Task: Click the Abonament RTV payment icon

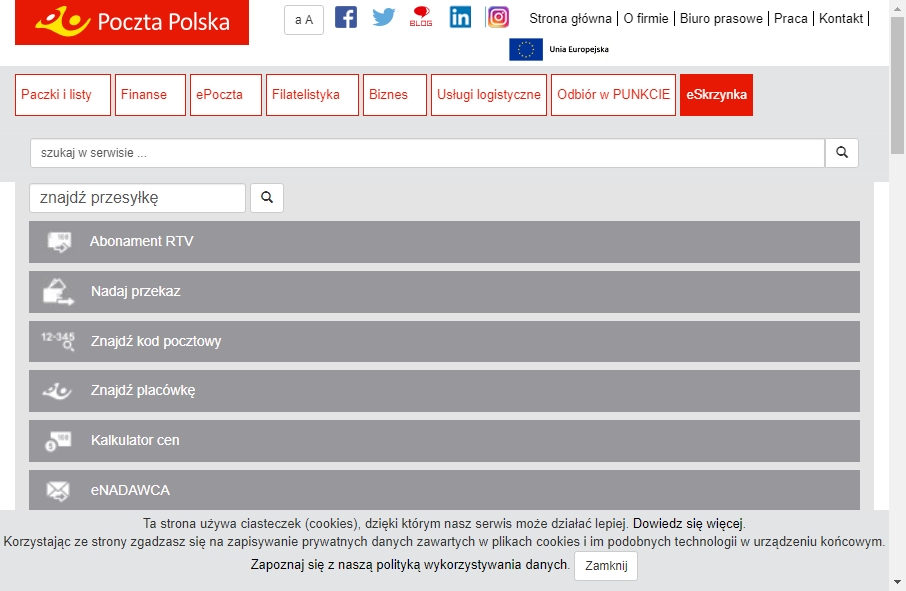Action: coord(59,241)
